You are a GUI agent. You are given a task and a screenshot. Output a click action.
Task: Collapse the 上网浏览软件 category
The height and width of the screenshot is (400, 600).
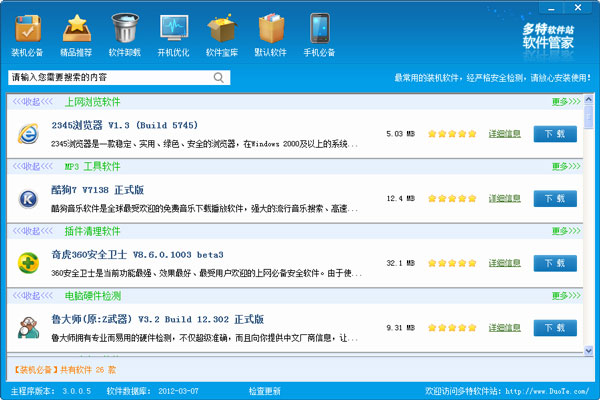tap(33, 101)
